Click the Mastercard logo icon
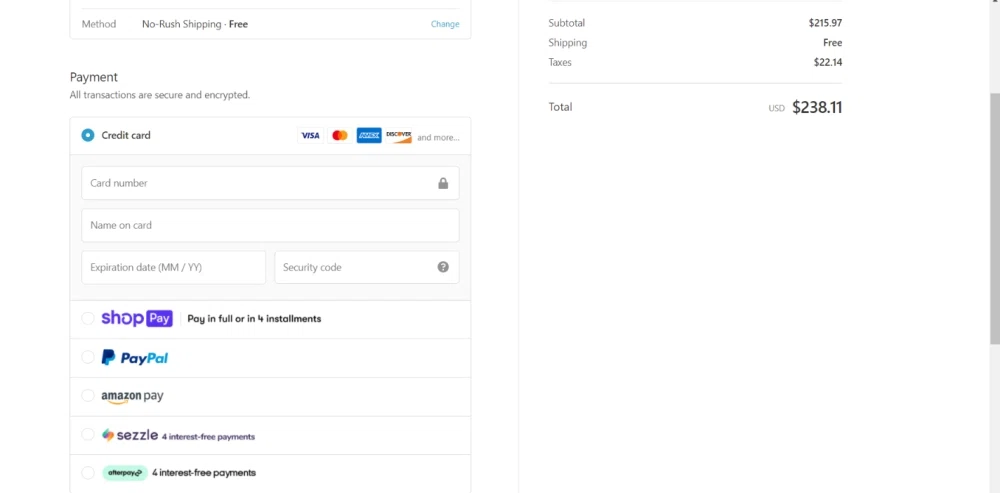This screenshot has height=493, width=1000. [x=340, y=135]
